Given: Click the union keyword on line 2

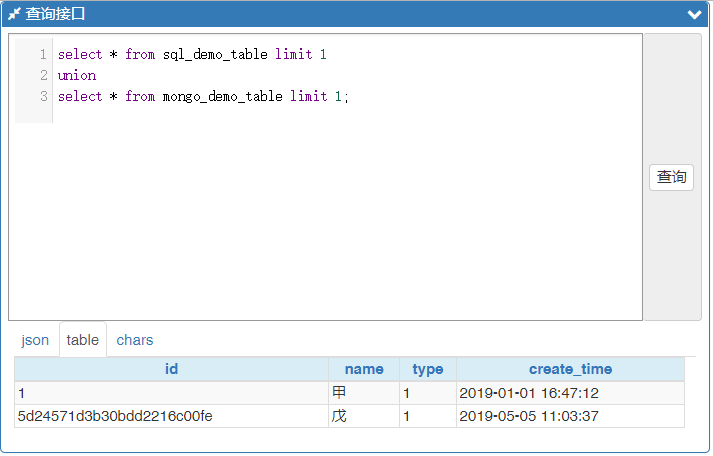Looking at the screenshot, I should pyautogui.click(x=77, y=75).
